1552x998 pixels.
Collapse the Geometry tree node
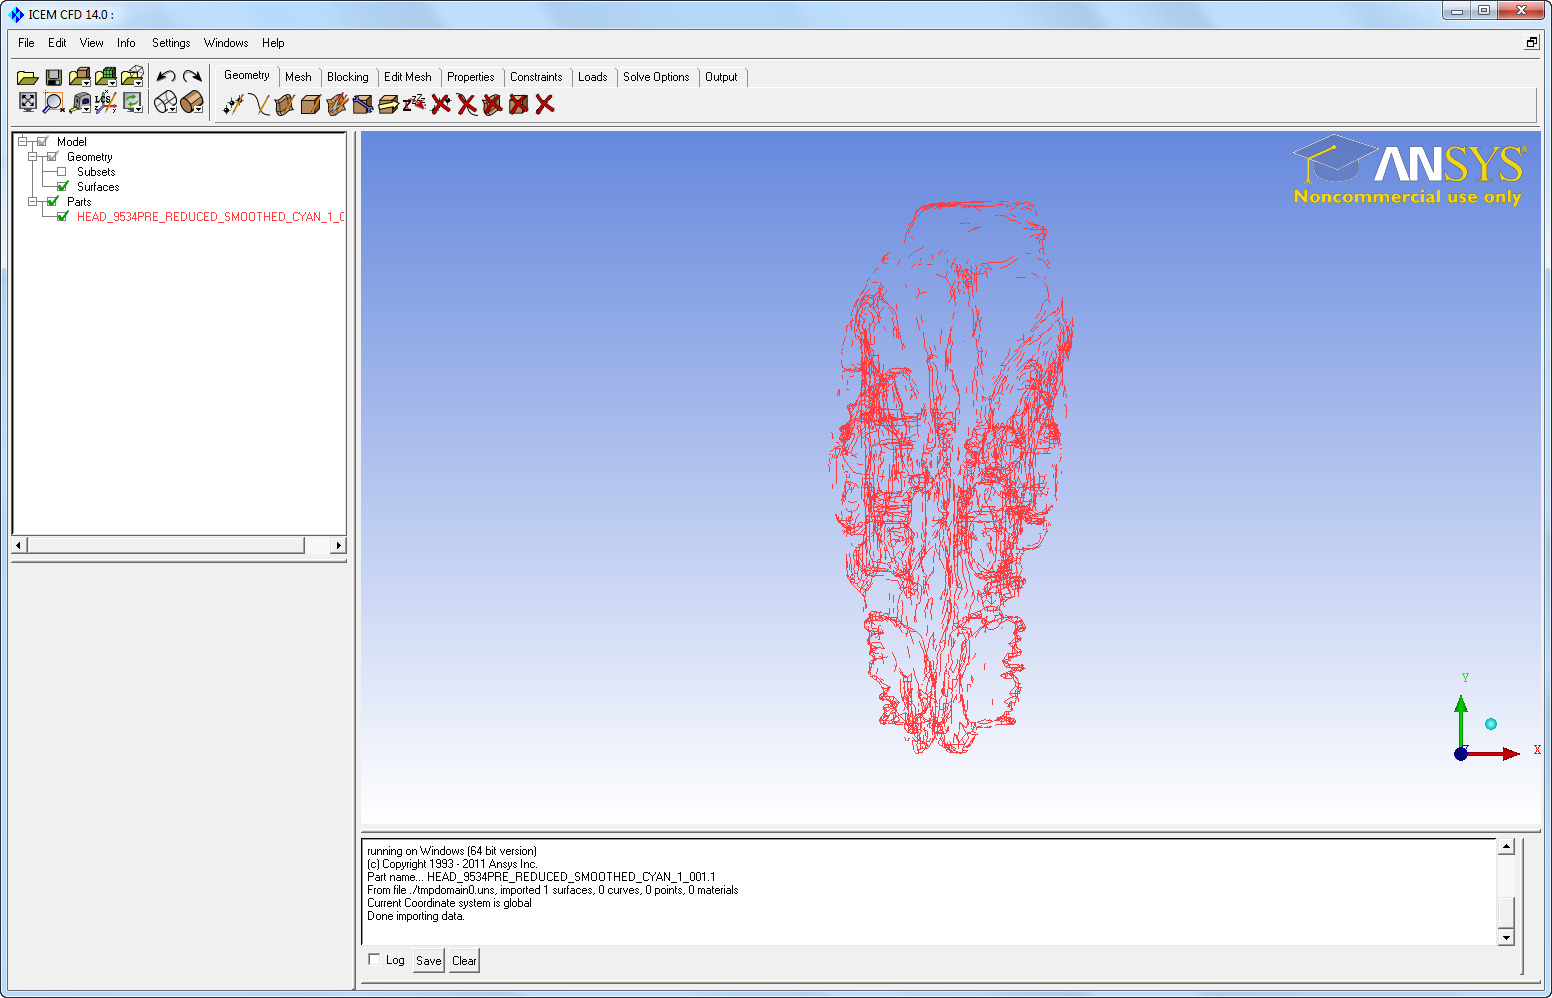pos(32,157)
